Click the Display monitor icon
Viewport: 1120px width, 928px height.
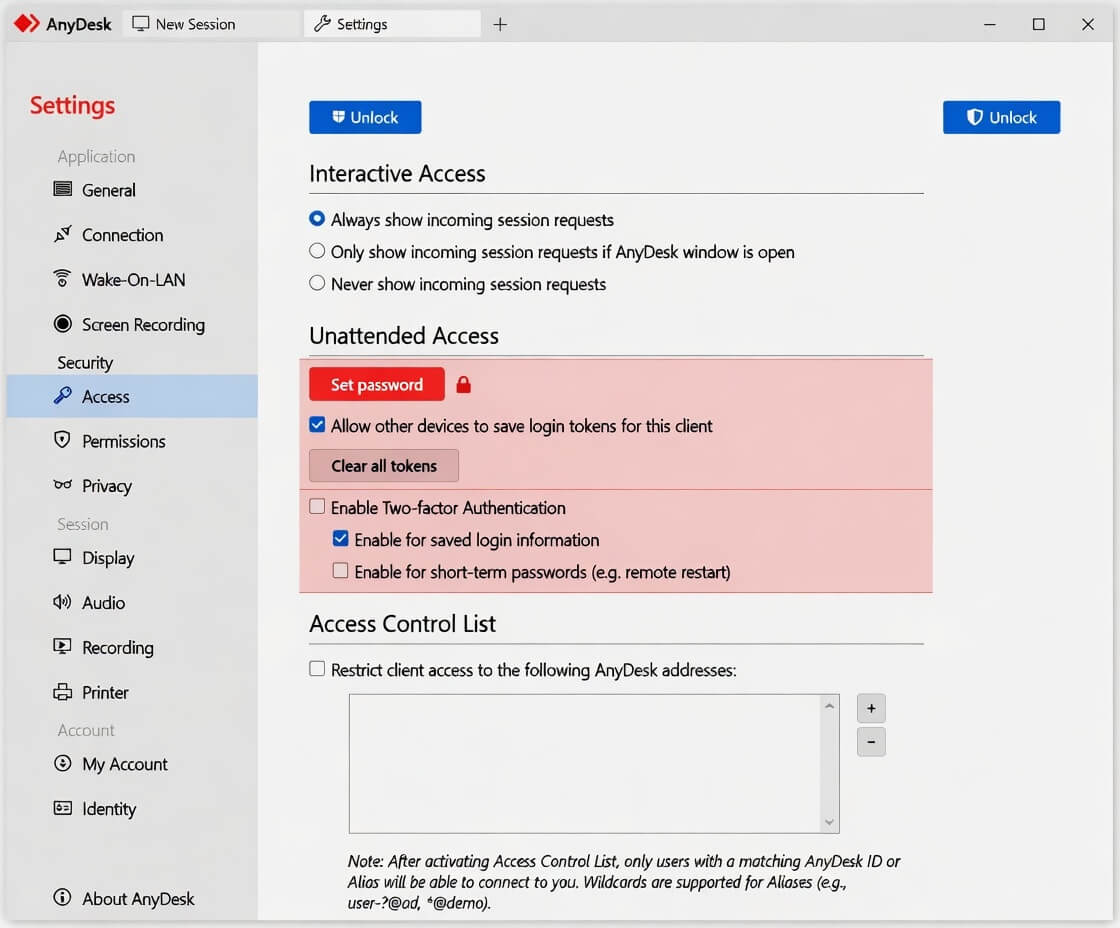(x=63, y=557)
